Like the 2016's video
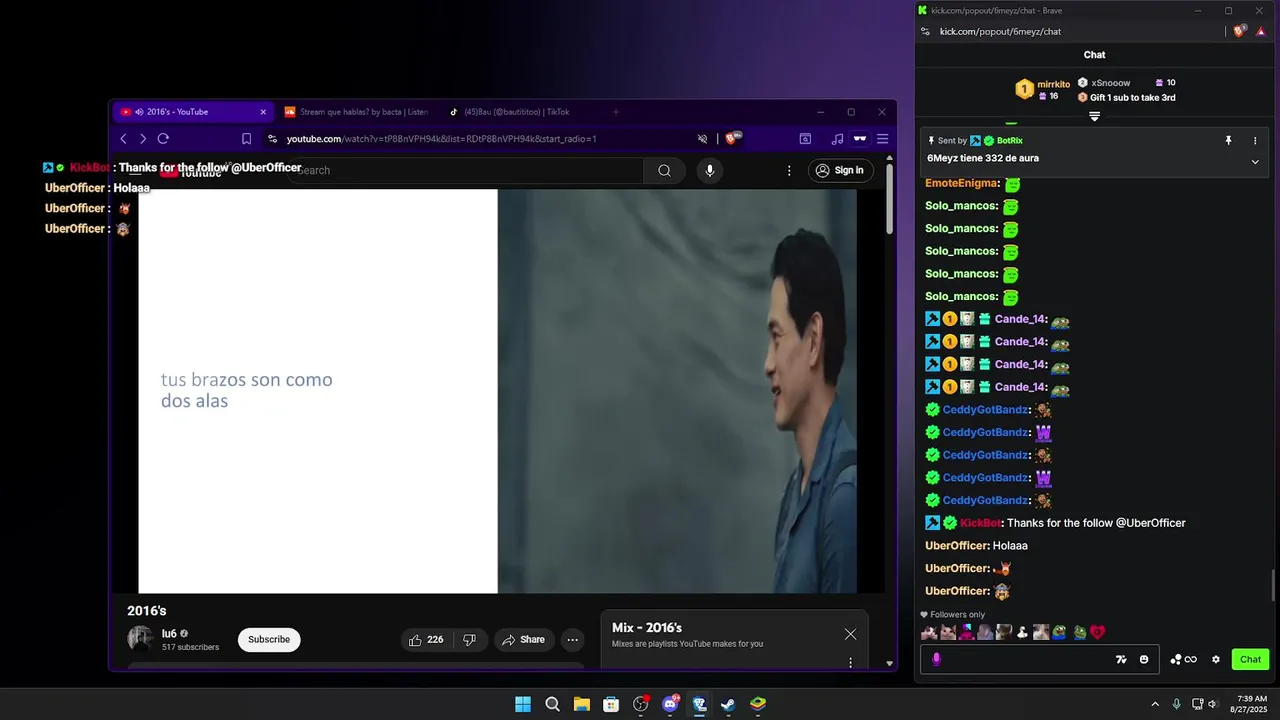Screen dimensions: 1280x720 426,640
